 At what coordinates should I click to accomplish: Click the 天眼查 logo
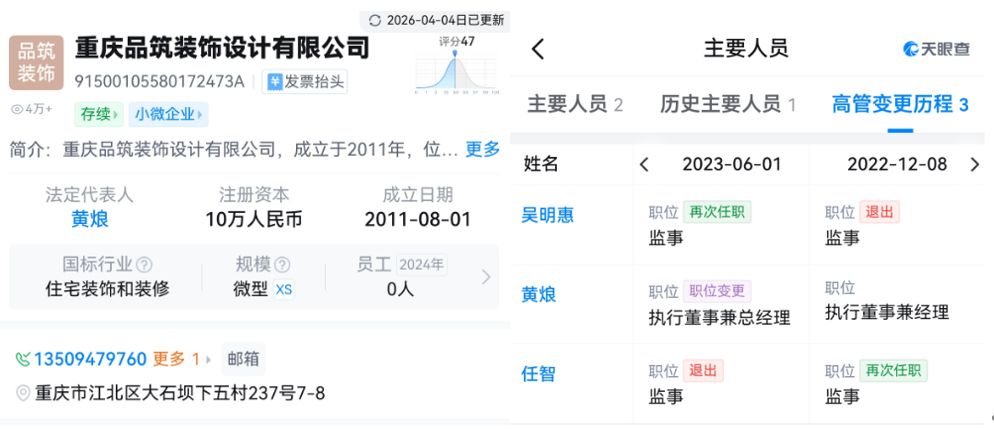coord(936,49)
